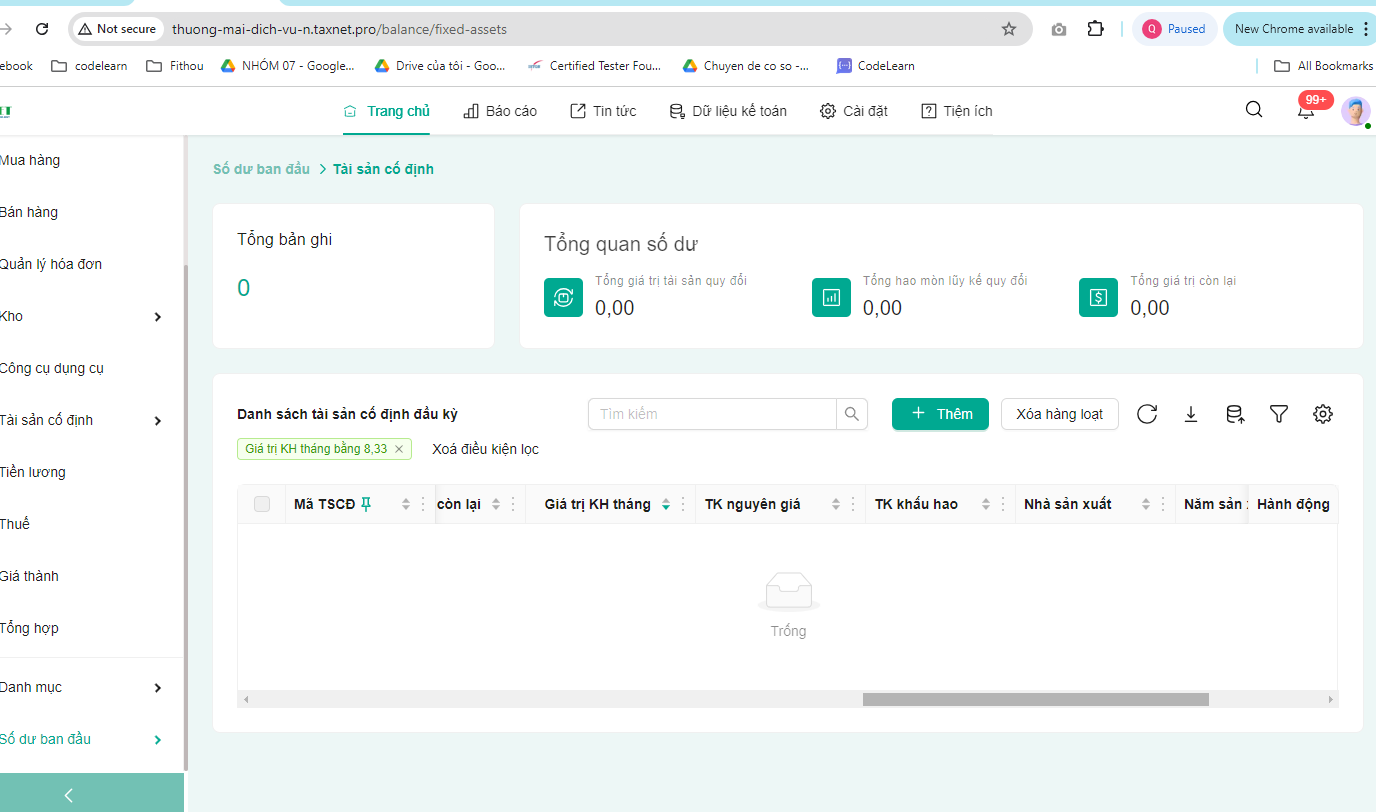Click the Thêm add button
The height and width of the screenshot is (812, 1376).
[940, 414]
